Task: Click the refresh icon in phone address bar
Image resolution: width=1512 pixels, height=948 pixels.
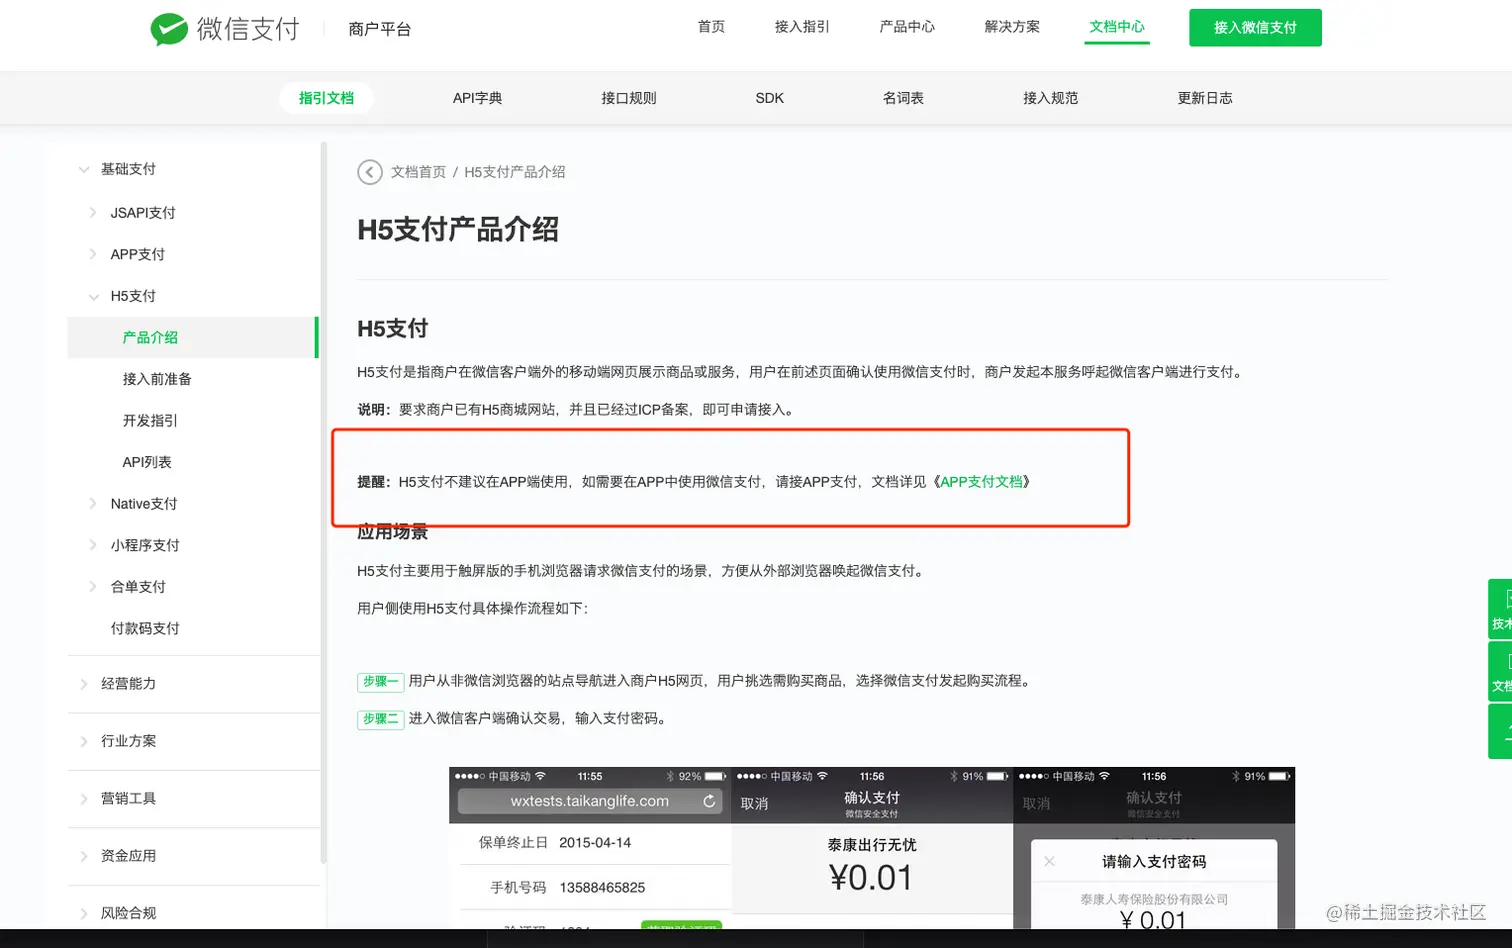Action: [709, 801]
